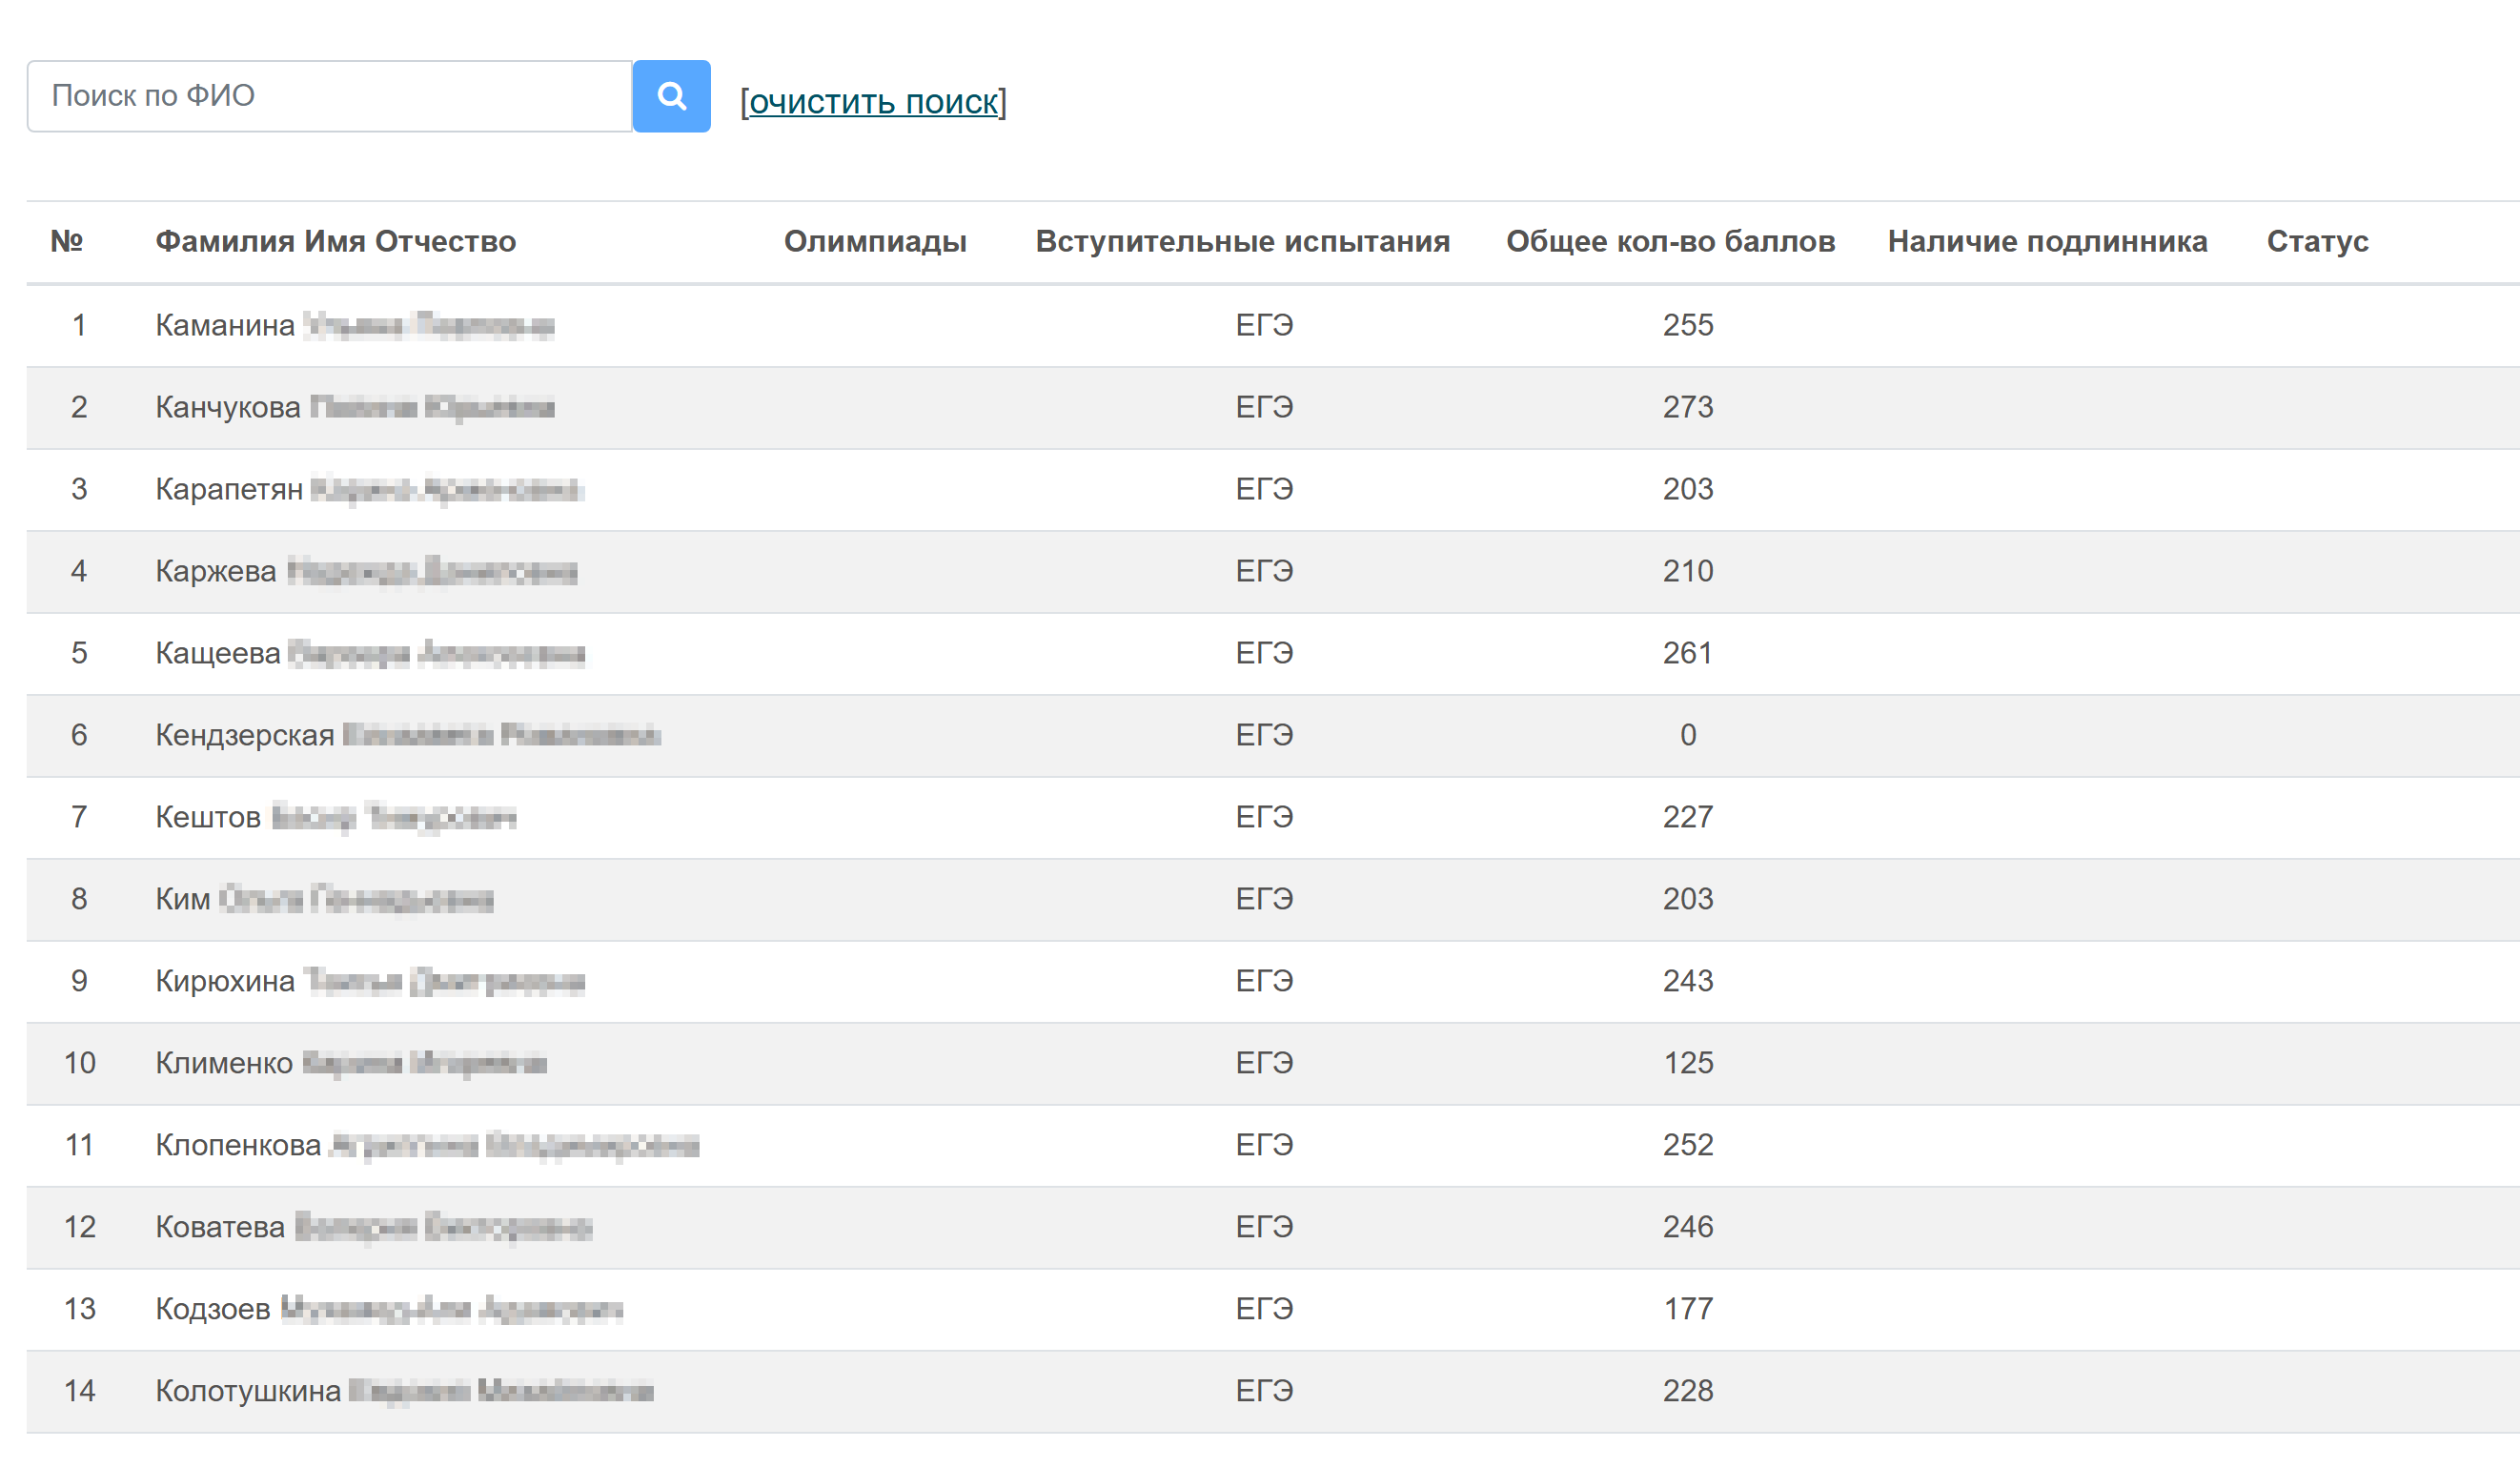2520x1468 pixels.
Task: Select the surname 'Каржева' in row 4
Action: pyautogui.click(x=216, y=571)
